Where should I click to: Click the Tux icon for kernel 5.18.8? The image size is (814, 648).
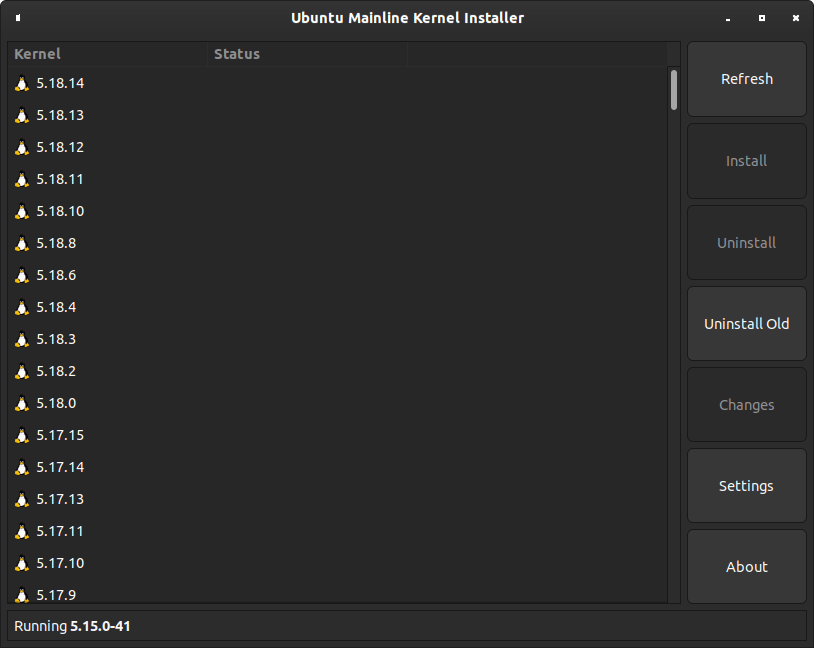click(22, 244)
